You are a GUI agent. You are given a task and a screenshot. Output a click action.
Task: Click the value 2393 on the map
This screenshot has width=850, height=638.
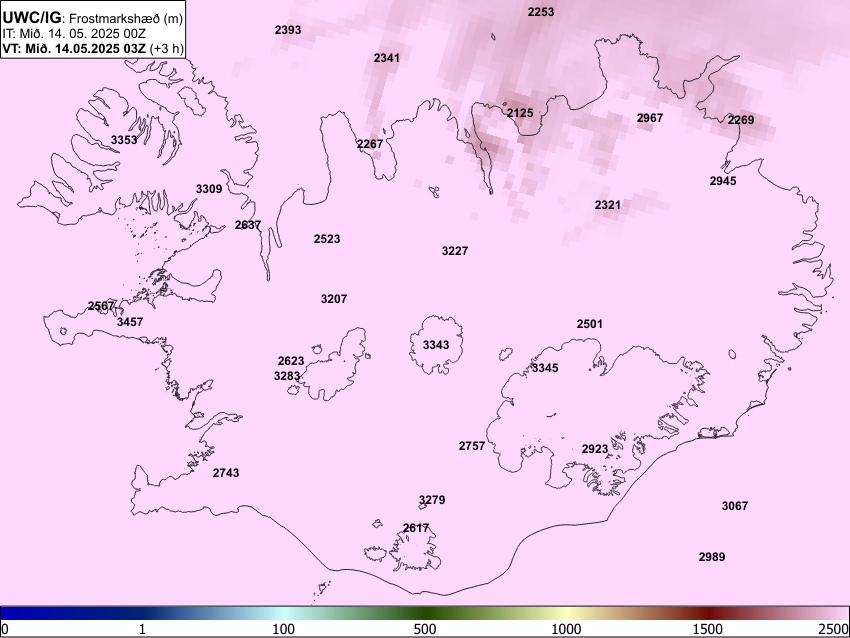(288, 30)
